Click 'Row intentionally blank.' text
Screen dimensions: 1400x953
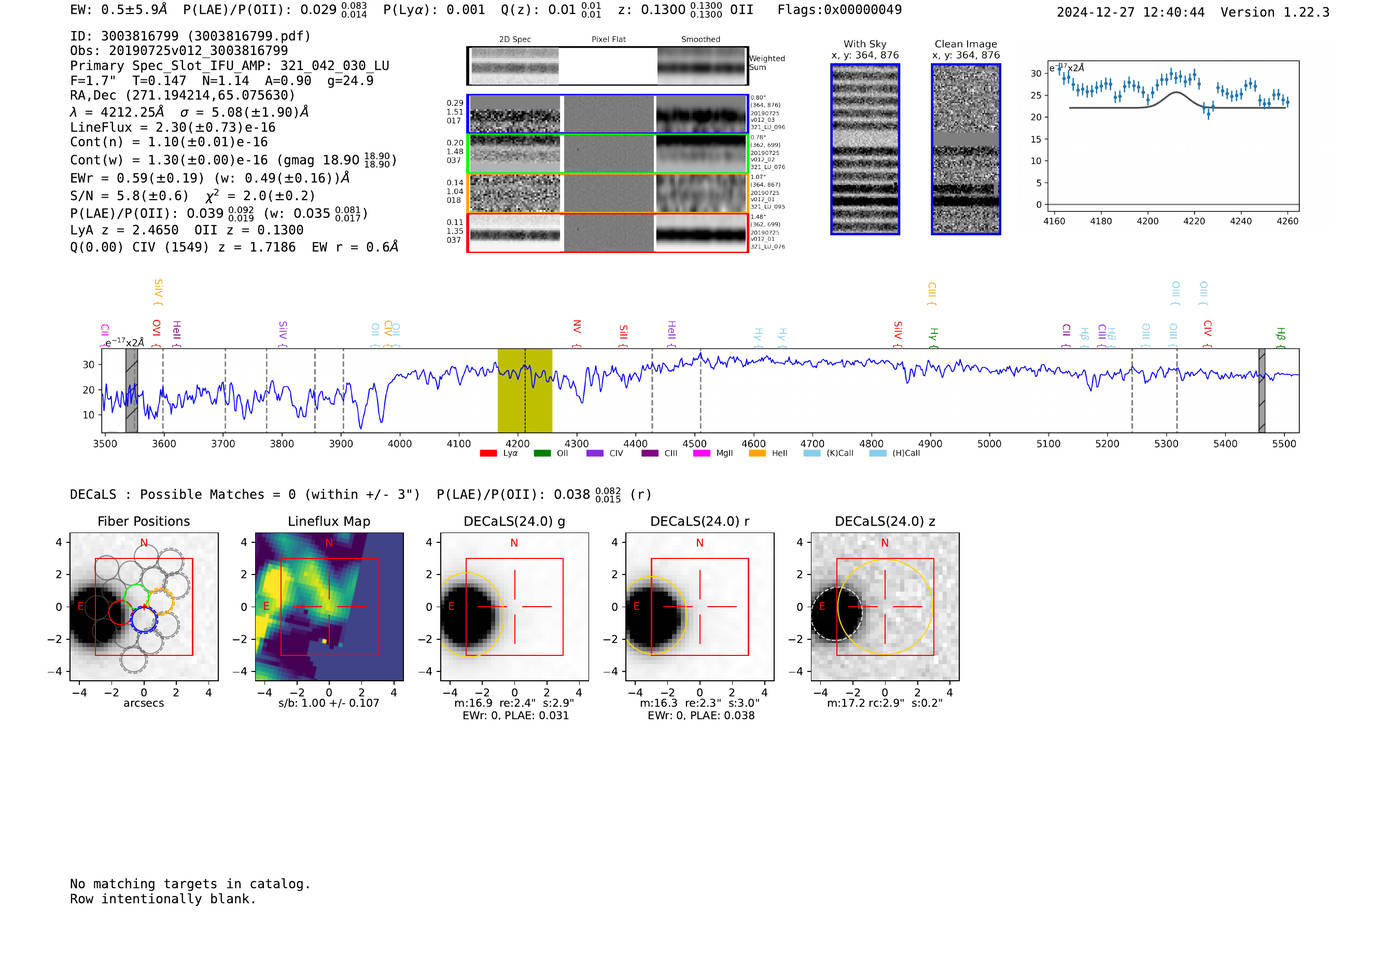click(x=163, y=899)
